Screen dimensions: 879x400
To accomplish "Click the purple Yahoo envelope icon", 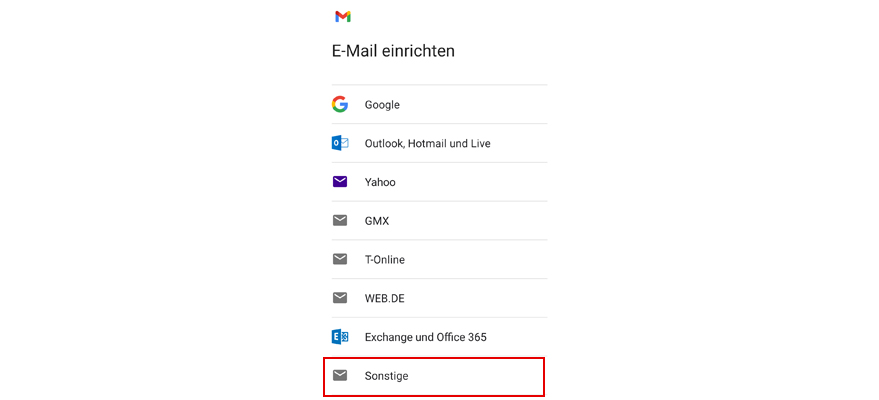I will coord(340,182).
